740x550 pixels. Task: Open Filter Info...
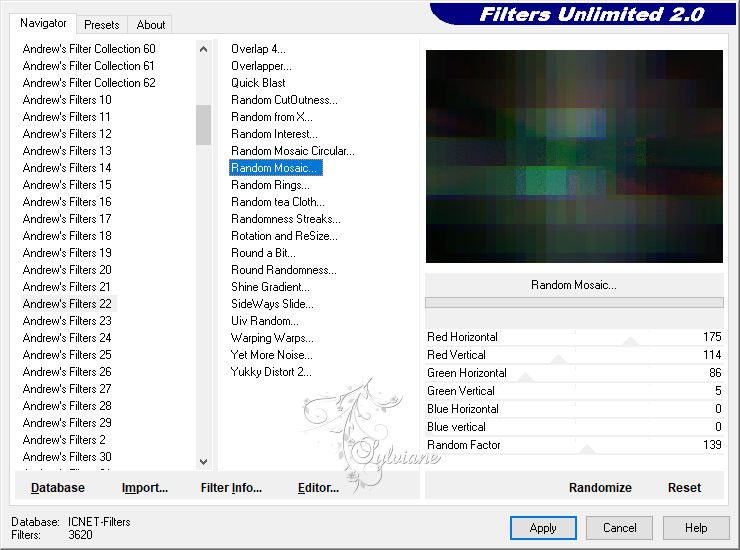pos(231,488)
